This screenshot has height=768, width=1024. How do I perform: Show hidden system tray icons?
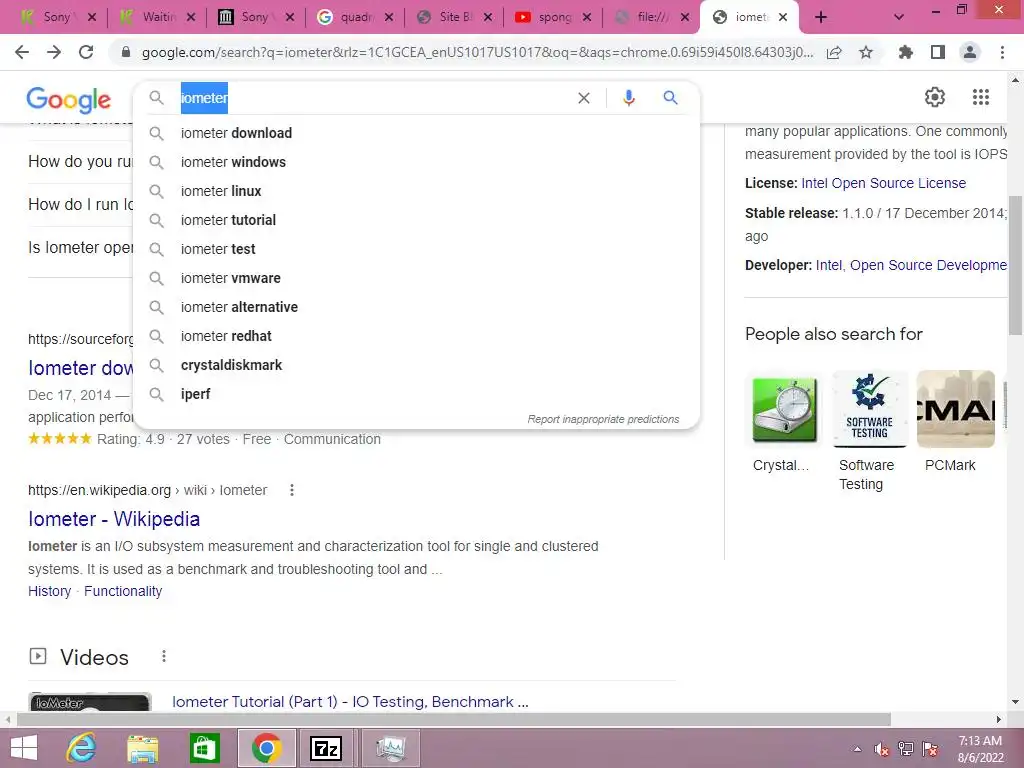tap(857, 749)
